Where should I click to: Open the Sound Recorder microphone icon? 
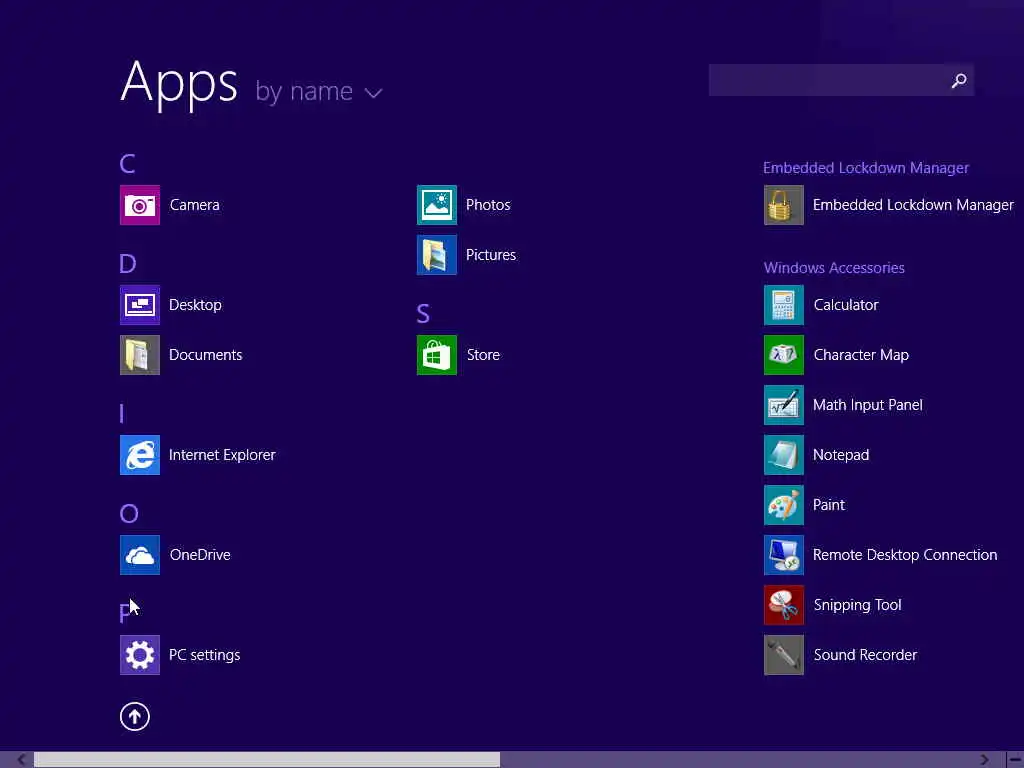784,655
